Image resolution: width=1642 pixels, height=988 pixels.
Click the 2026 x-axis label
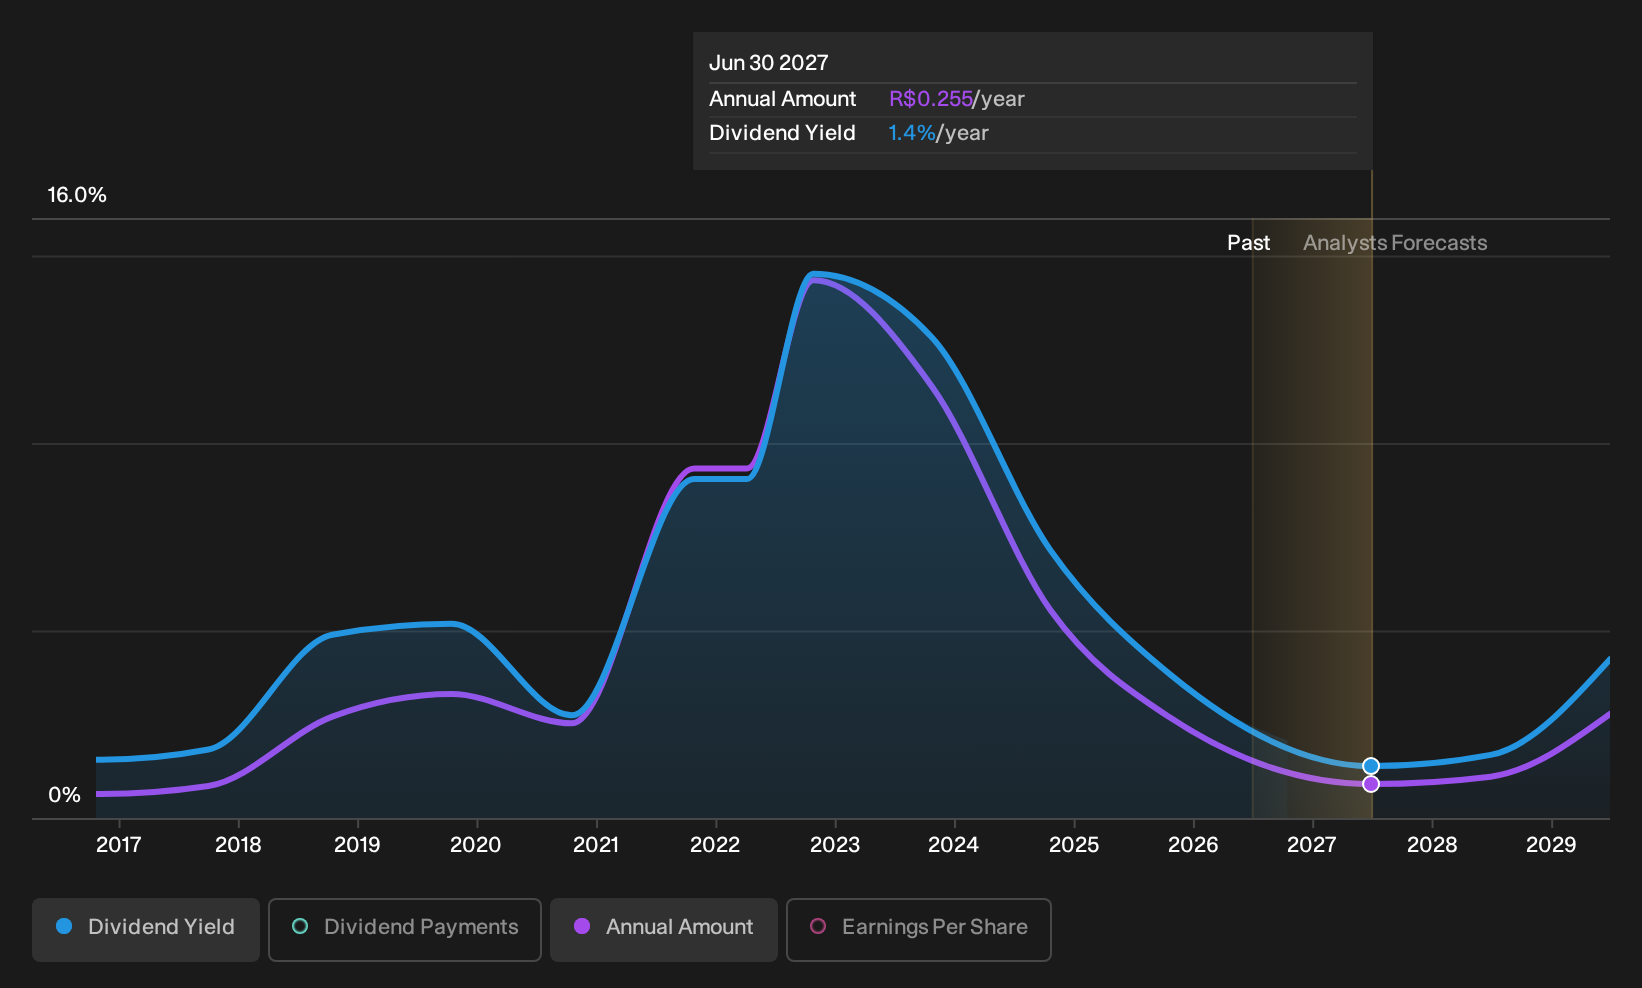[1193, 845]
